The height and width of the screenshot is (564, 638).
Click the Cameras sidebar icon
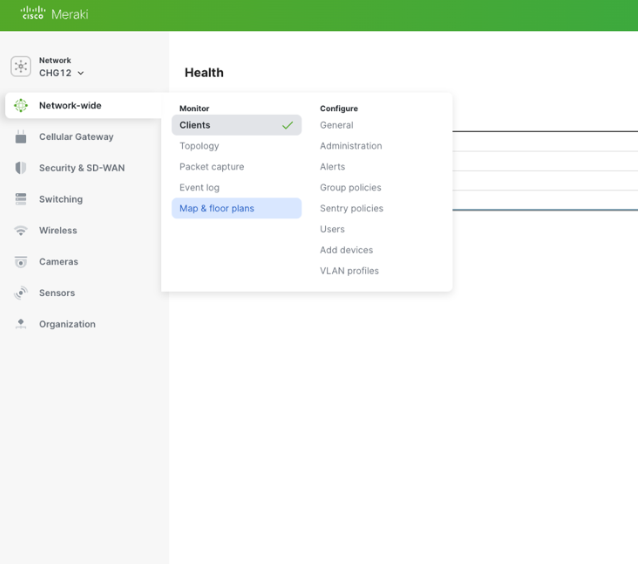pyautogui.click(x=21, y=262)
